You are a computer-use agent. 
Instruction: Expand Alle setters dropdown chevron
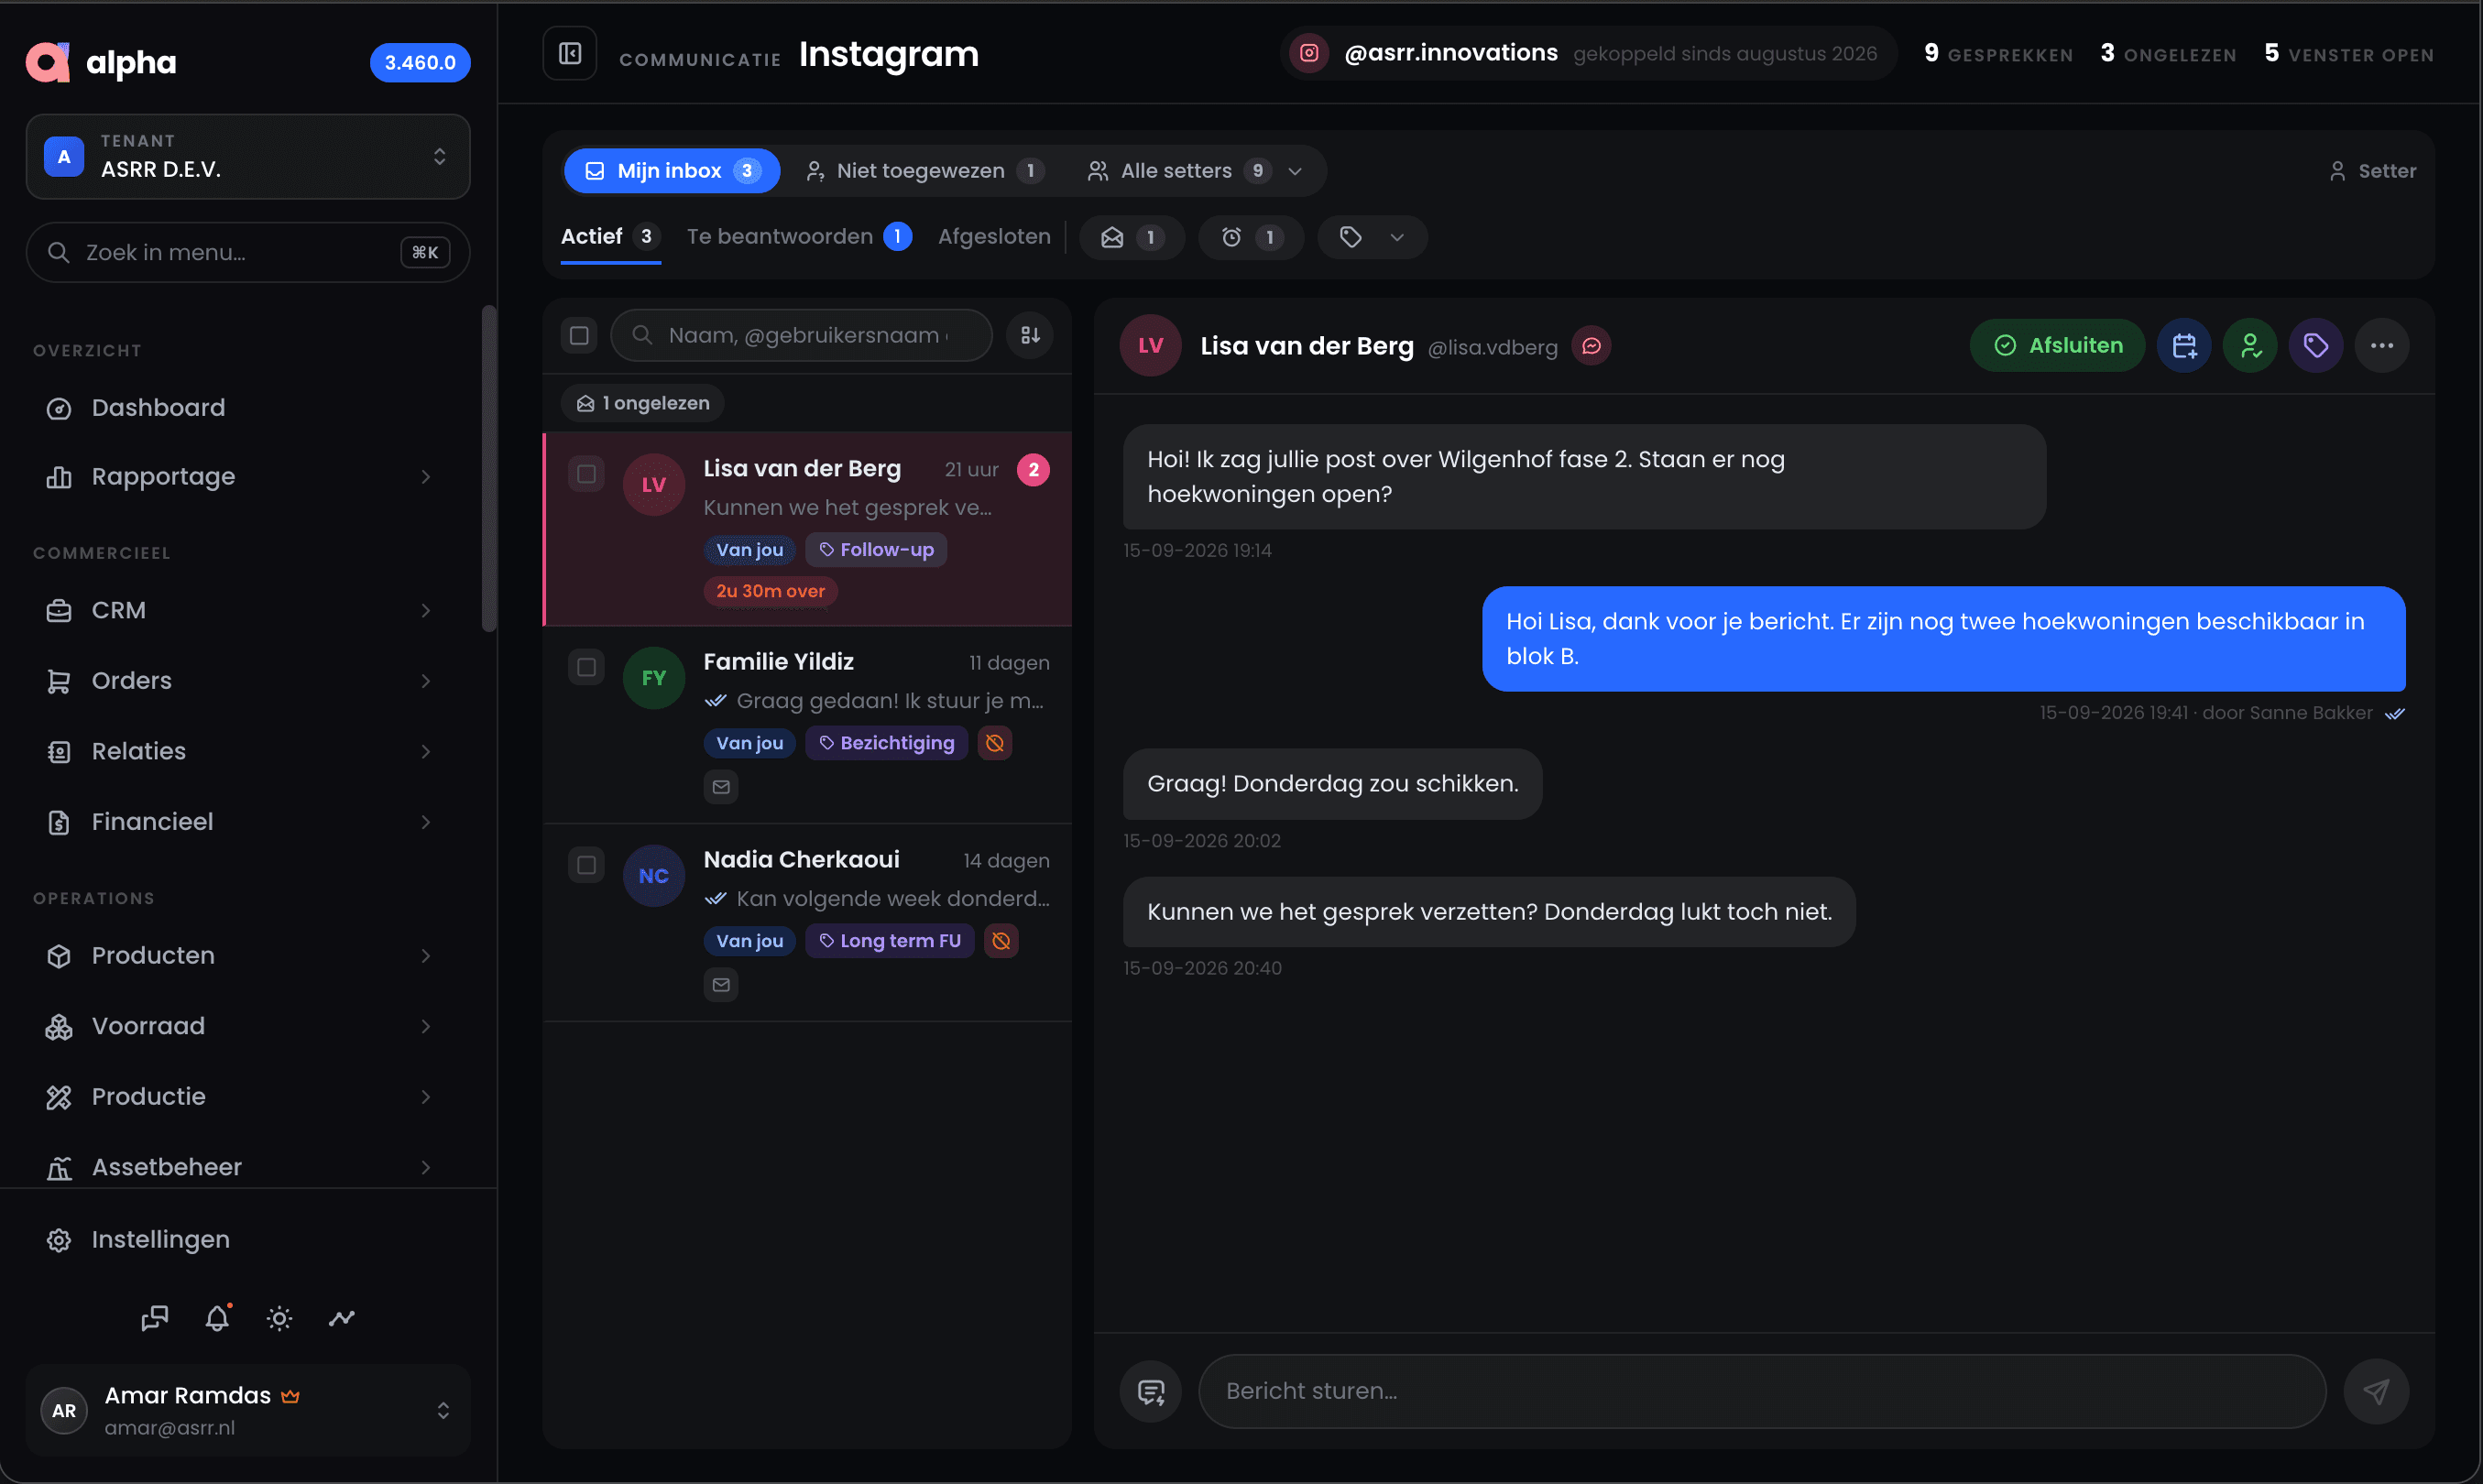[x=1295, y=171]
